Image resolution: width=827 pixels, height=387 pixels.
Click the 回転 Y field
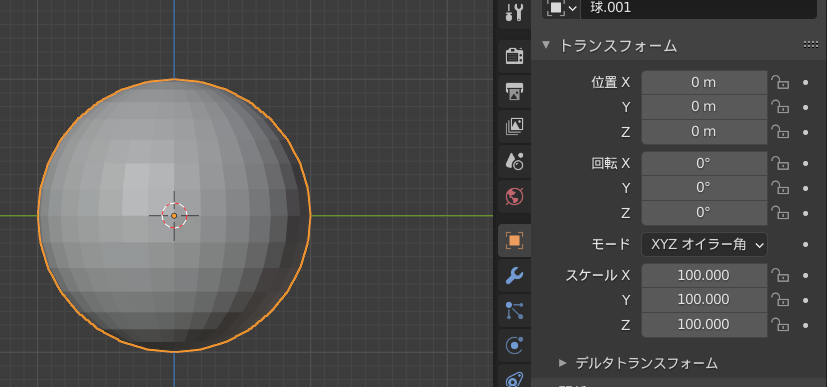(704, 188)
